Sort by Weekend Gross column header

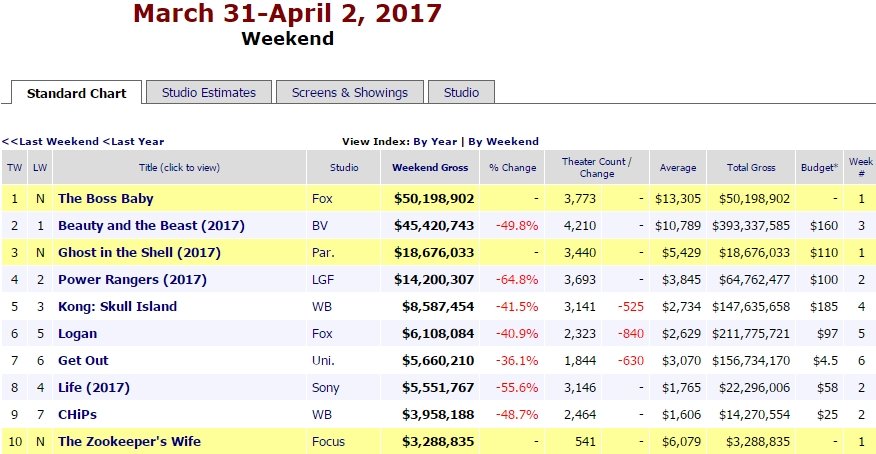coord(429,168)
